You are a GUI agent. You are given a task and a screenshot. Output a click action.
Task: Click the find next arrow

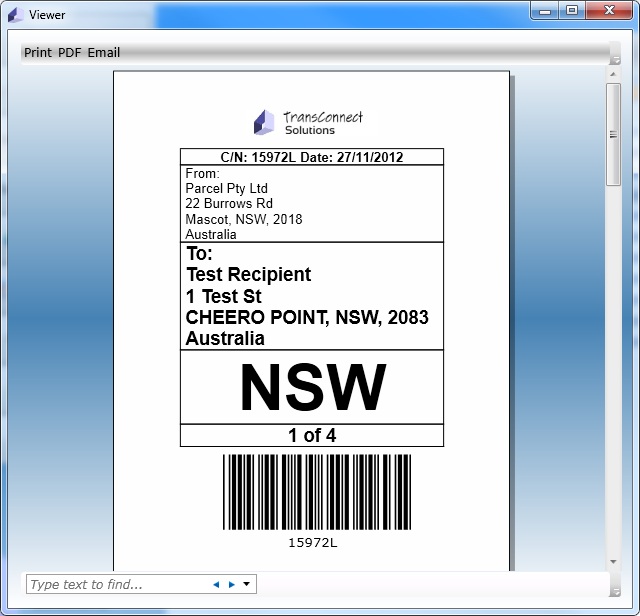click(x=231, y=585)
